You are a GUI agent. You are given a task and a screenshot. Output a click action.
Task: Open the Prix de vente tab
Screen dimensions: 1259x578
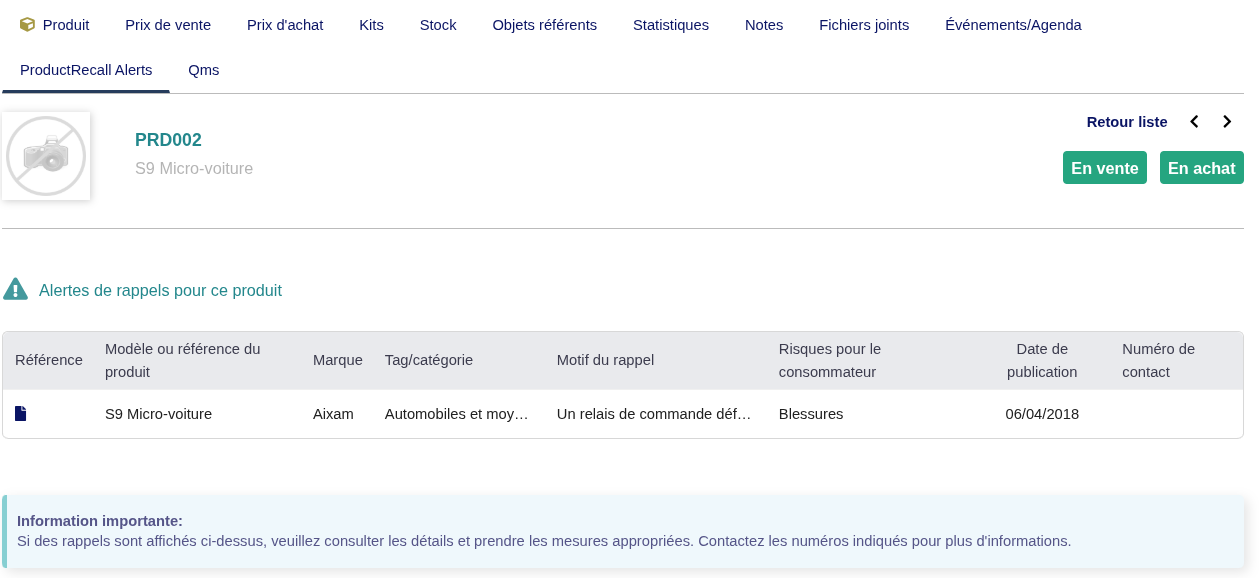(168, 25)
